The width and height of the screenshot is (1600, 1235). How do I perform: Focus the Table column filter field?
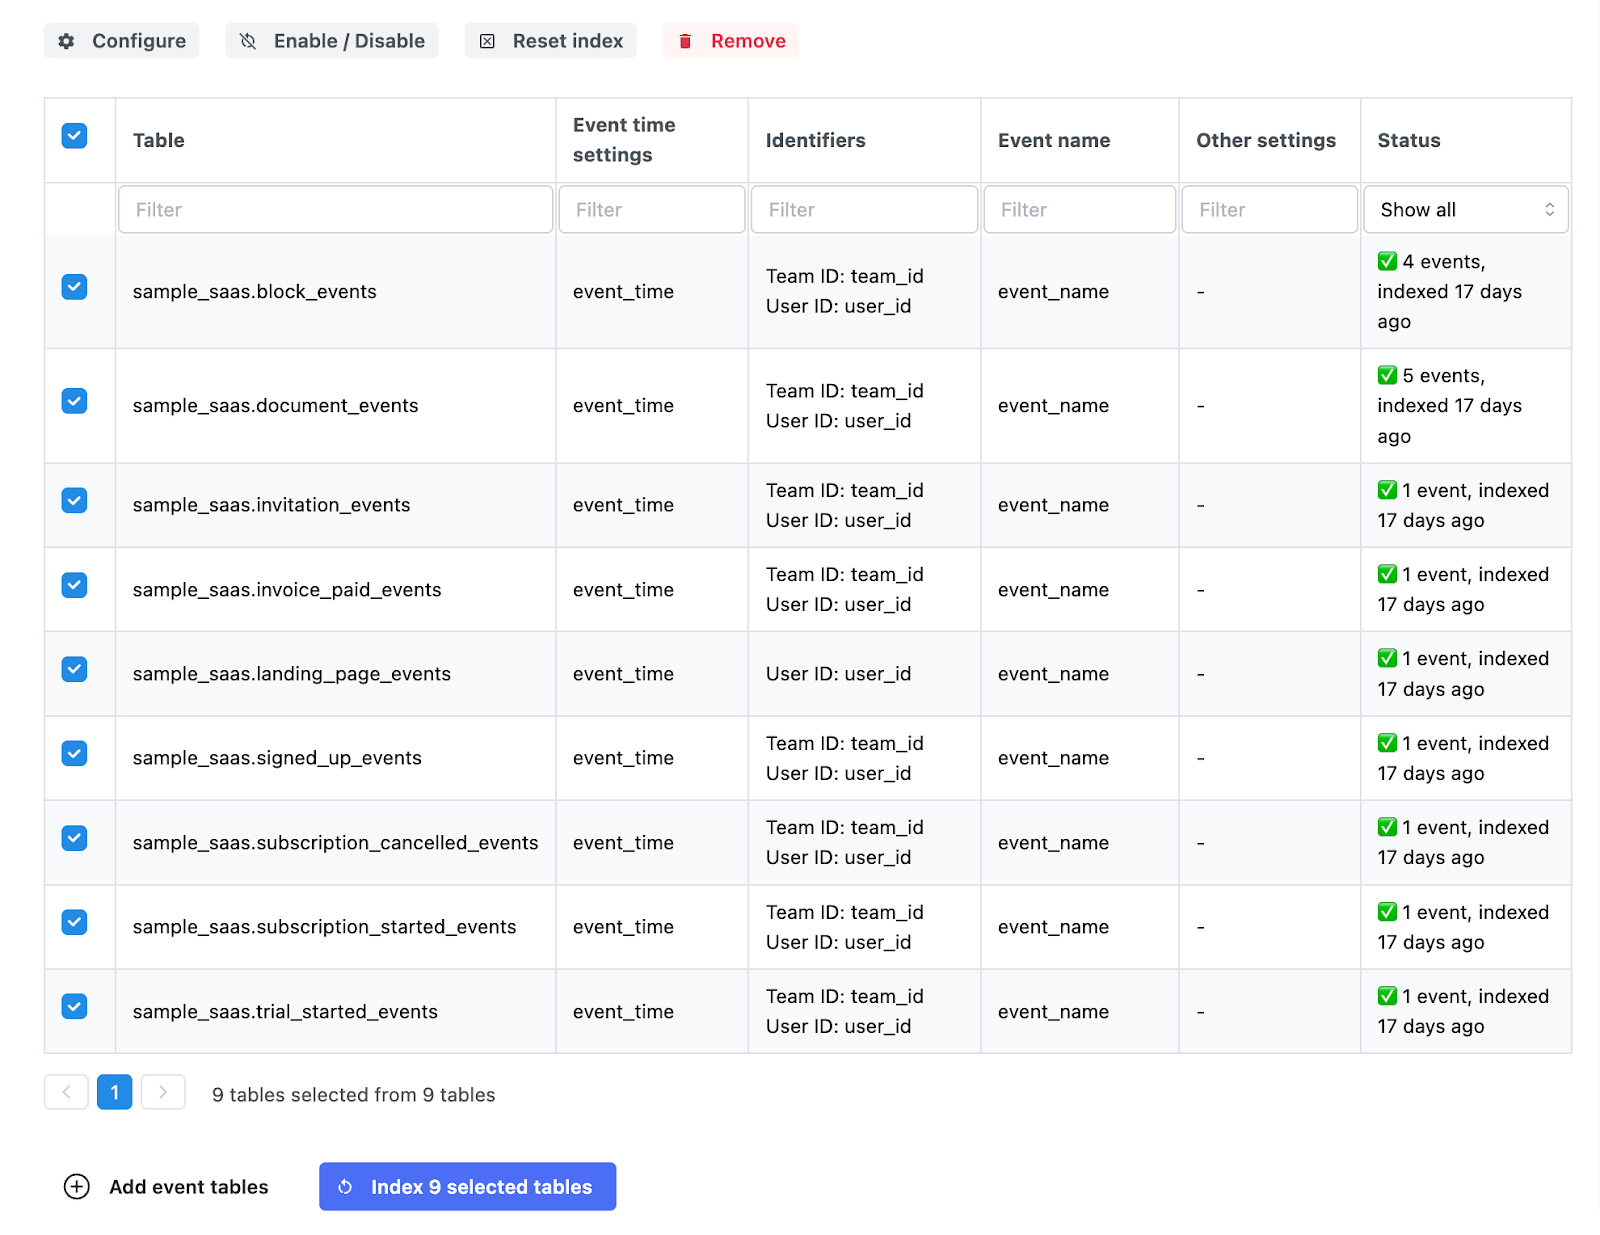coord(335,210)
